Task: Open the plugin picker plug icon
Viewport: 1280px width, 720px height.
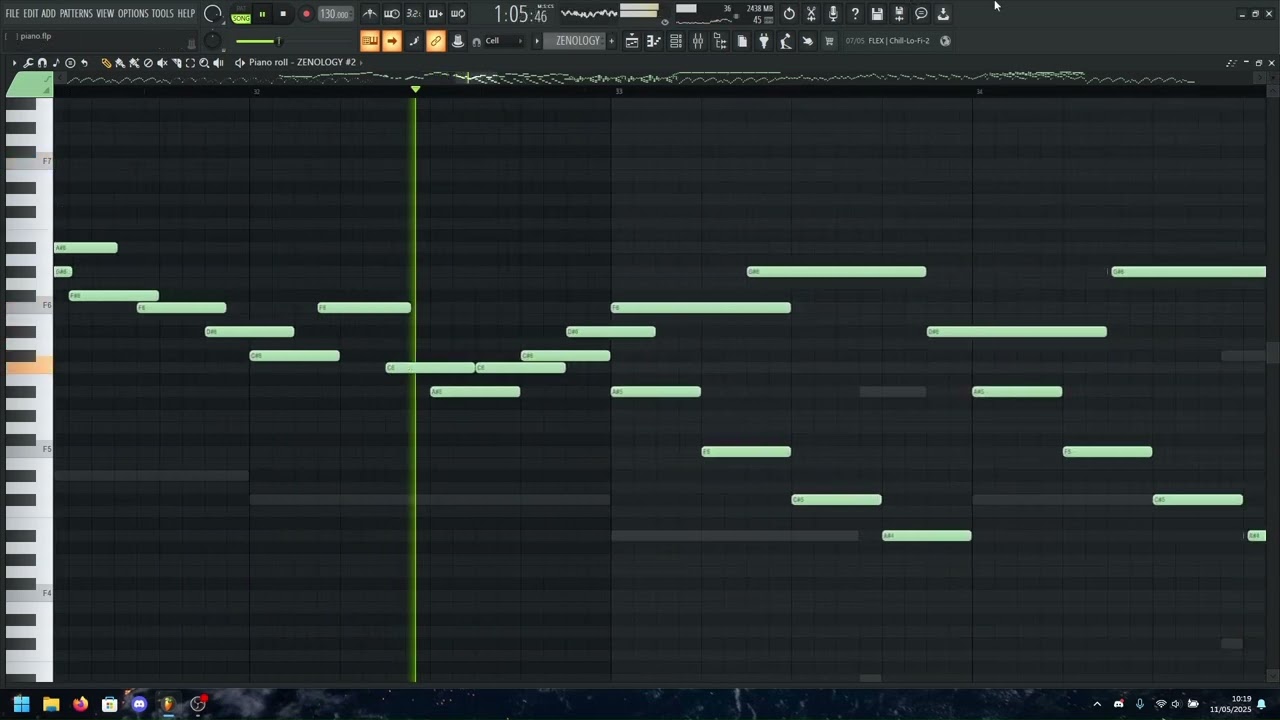Action: [764, 41]
